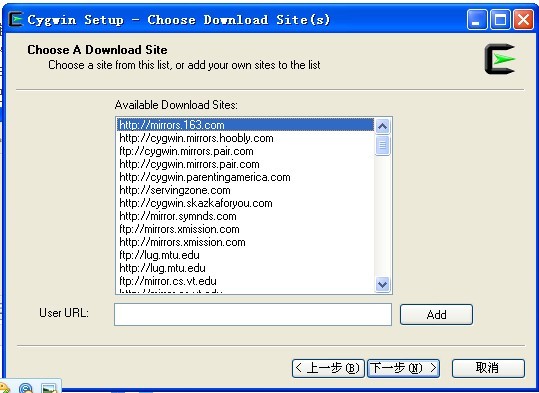Click the Cygwin logo in header

[500, 59]
